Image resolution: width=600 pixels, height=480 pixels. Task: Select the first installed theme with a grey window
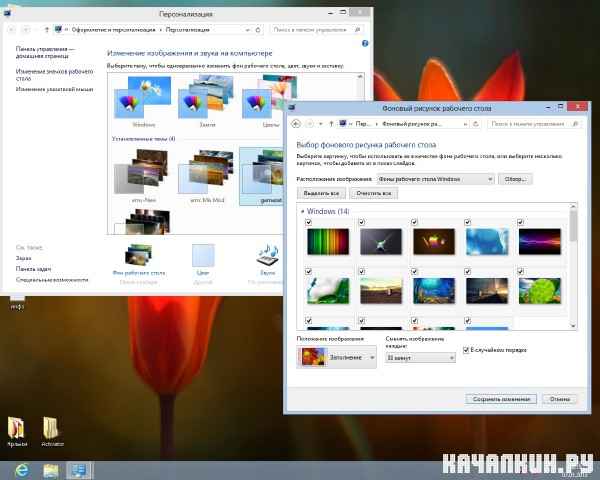pos(143,176)
